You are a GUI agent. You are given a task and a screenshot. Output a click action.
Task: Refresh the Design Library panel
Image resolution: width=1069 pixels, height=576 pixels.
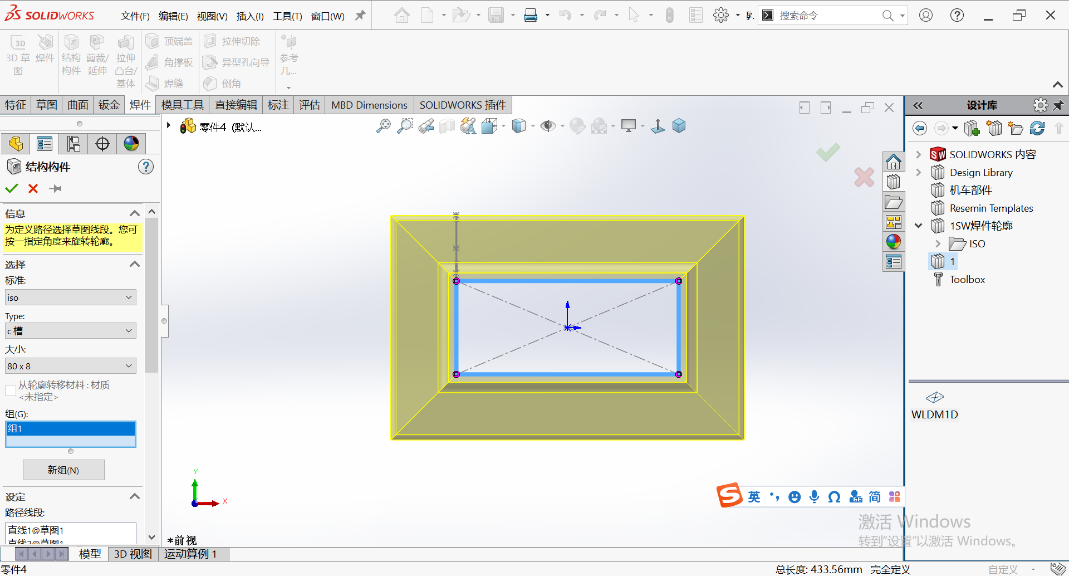point(1037,127)
